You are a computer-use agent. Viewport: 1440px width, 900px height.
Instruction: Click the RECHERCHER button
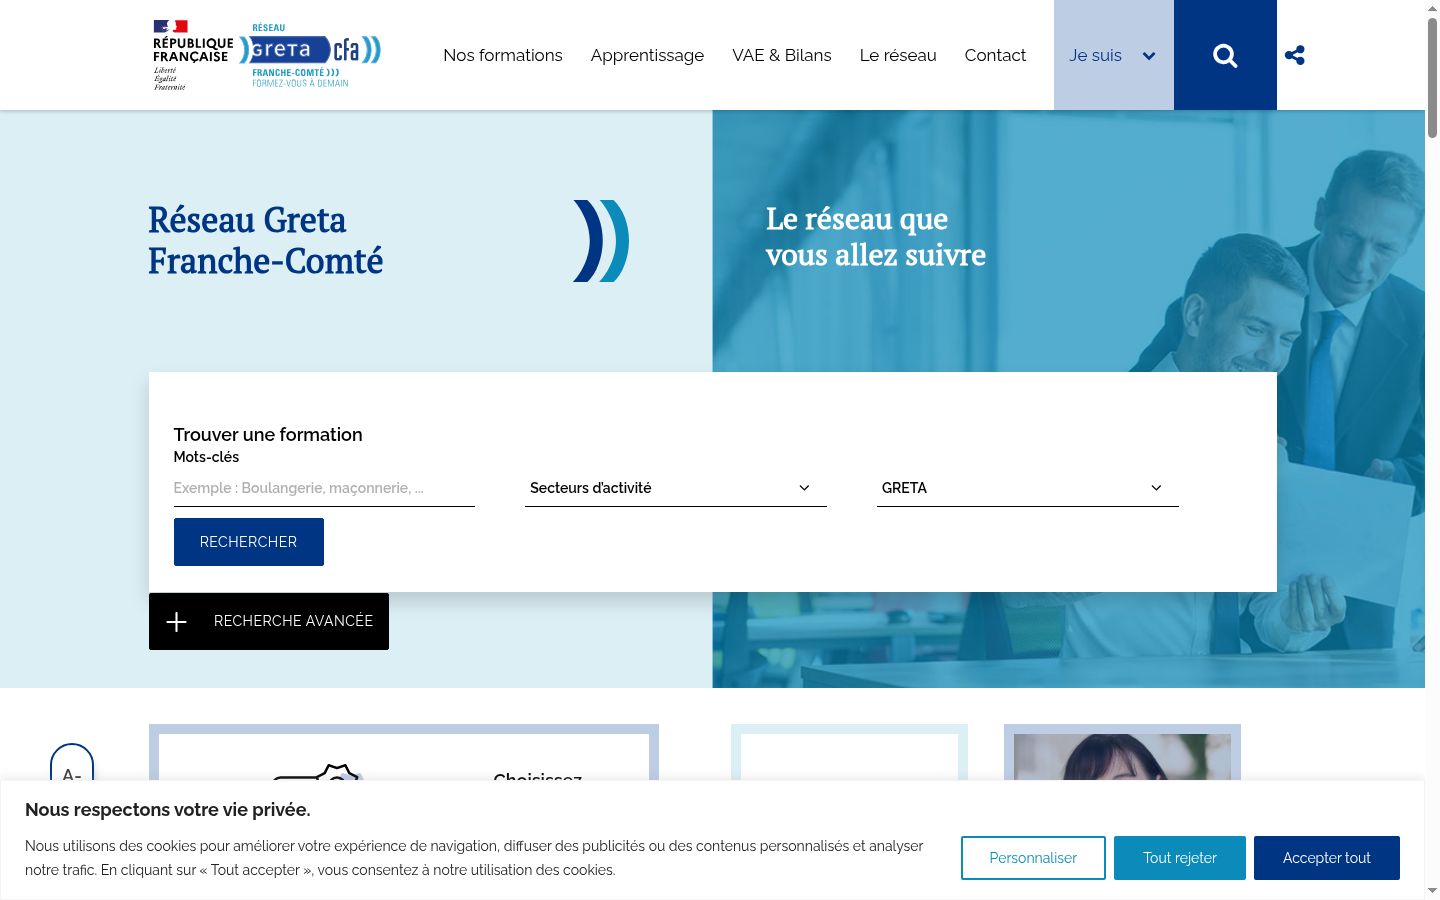point(249,542)
